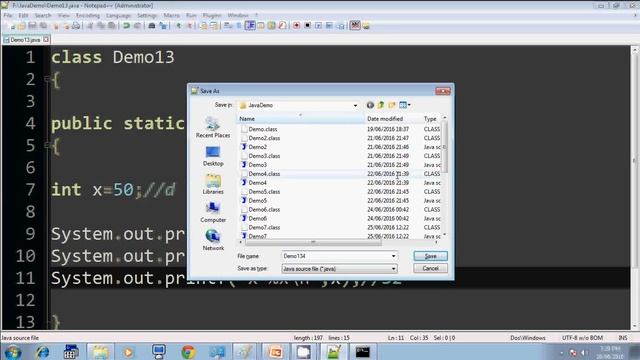Click the Cancel button in the dialog
This screenshot has height=360, width=640.
pos(430,268)
